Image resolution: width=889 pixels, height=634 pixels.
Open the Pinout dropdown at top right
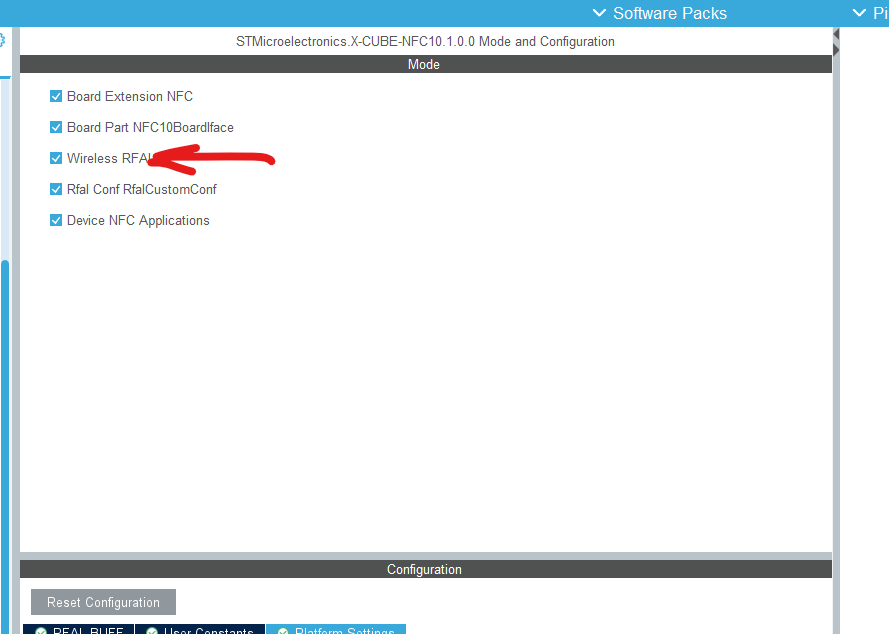tap(871, 13)
